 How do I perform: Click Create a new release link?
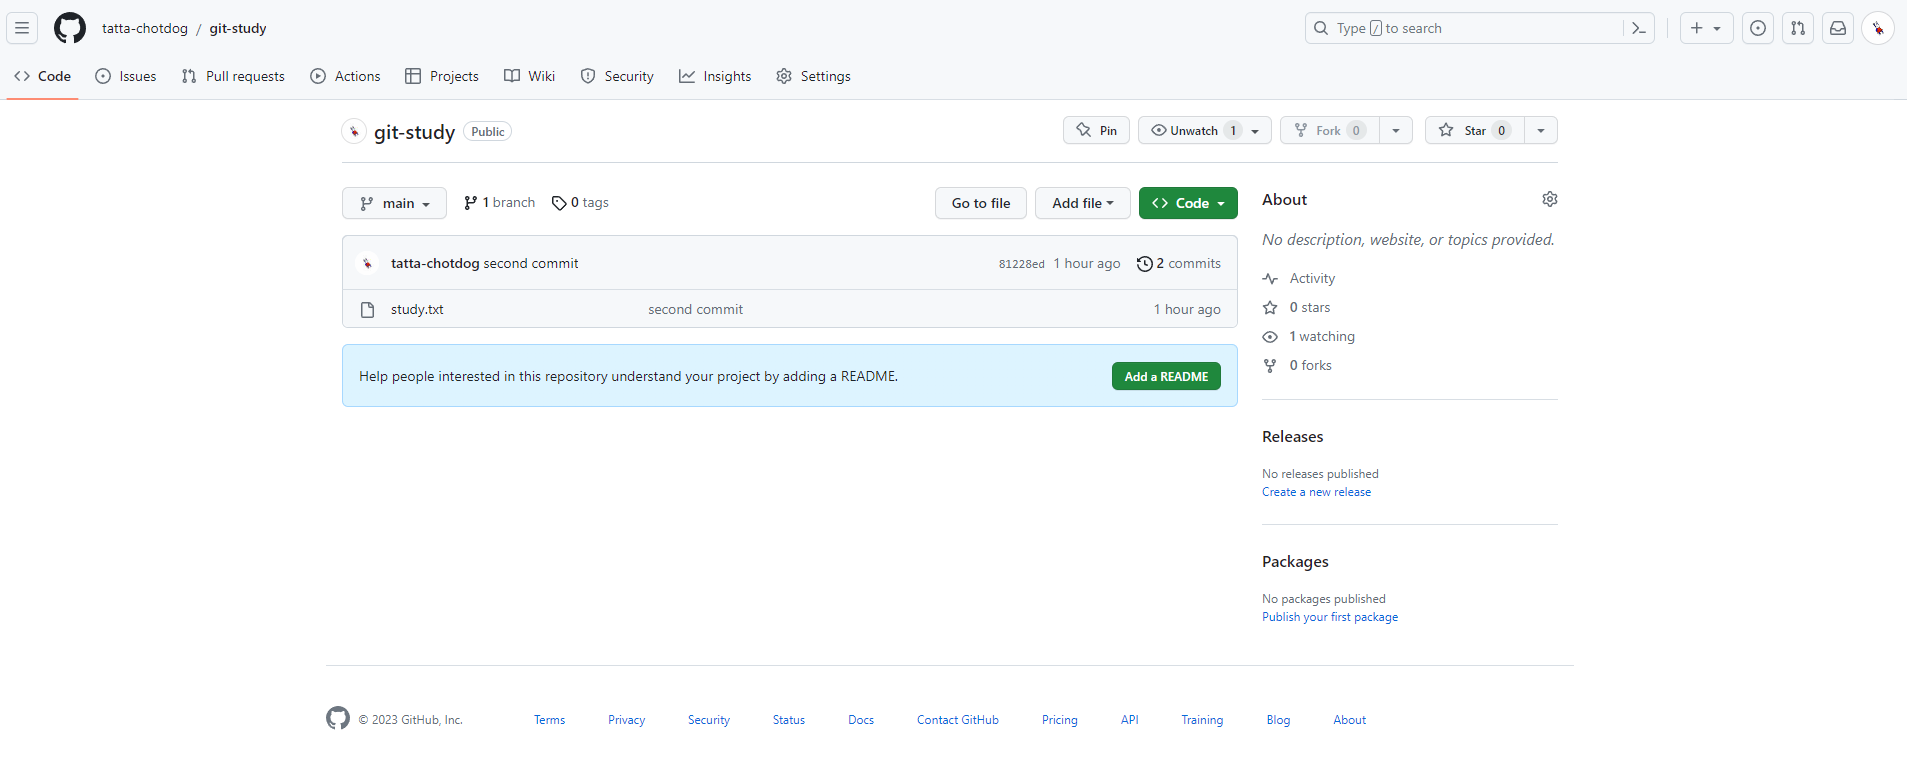[1316, 492]
